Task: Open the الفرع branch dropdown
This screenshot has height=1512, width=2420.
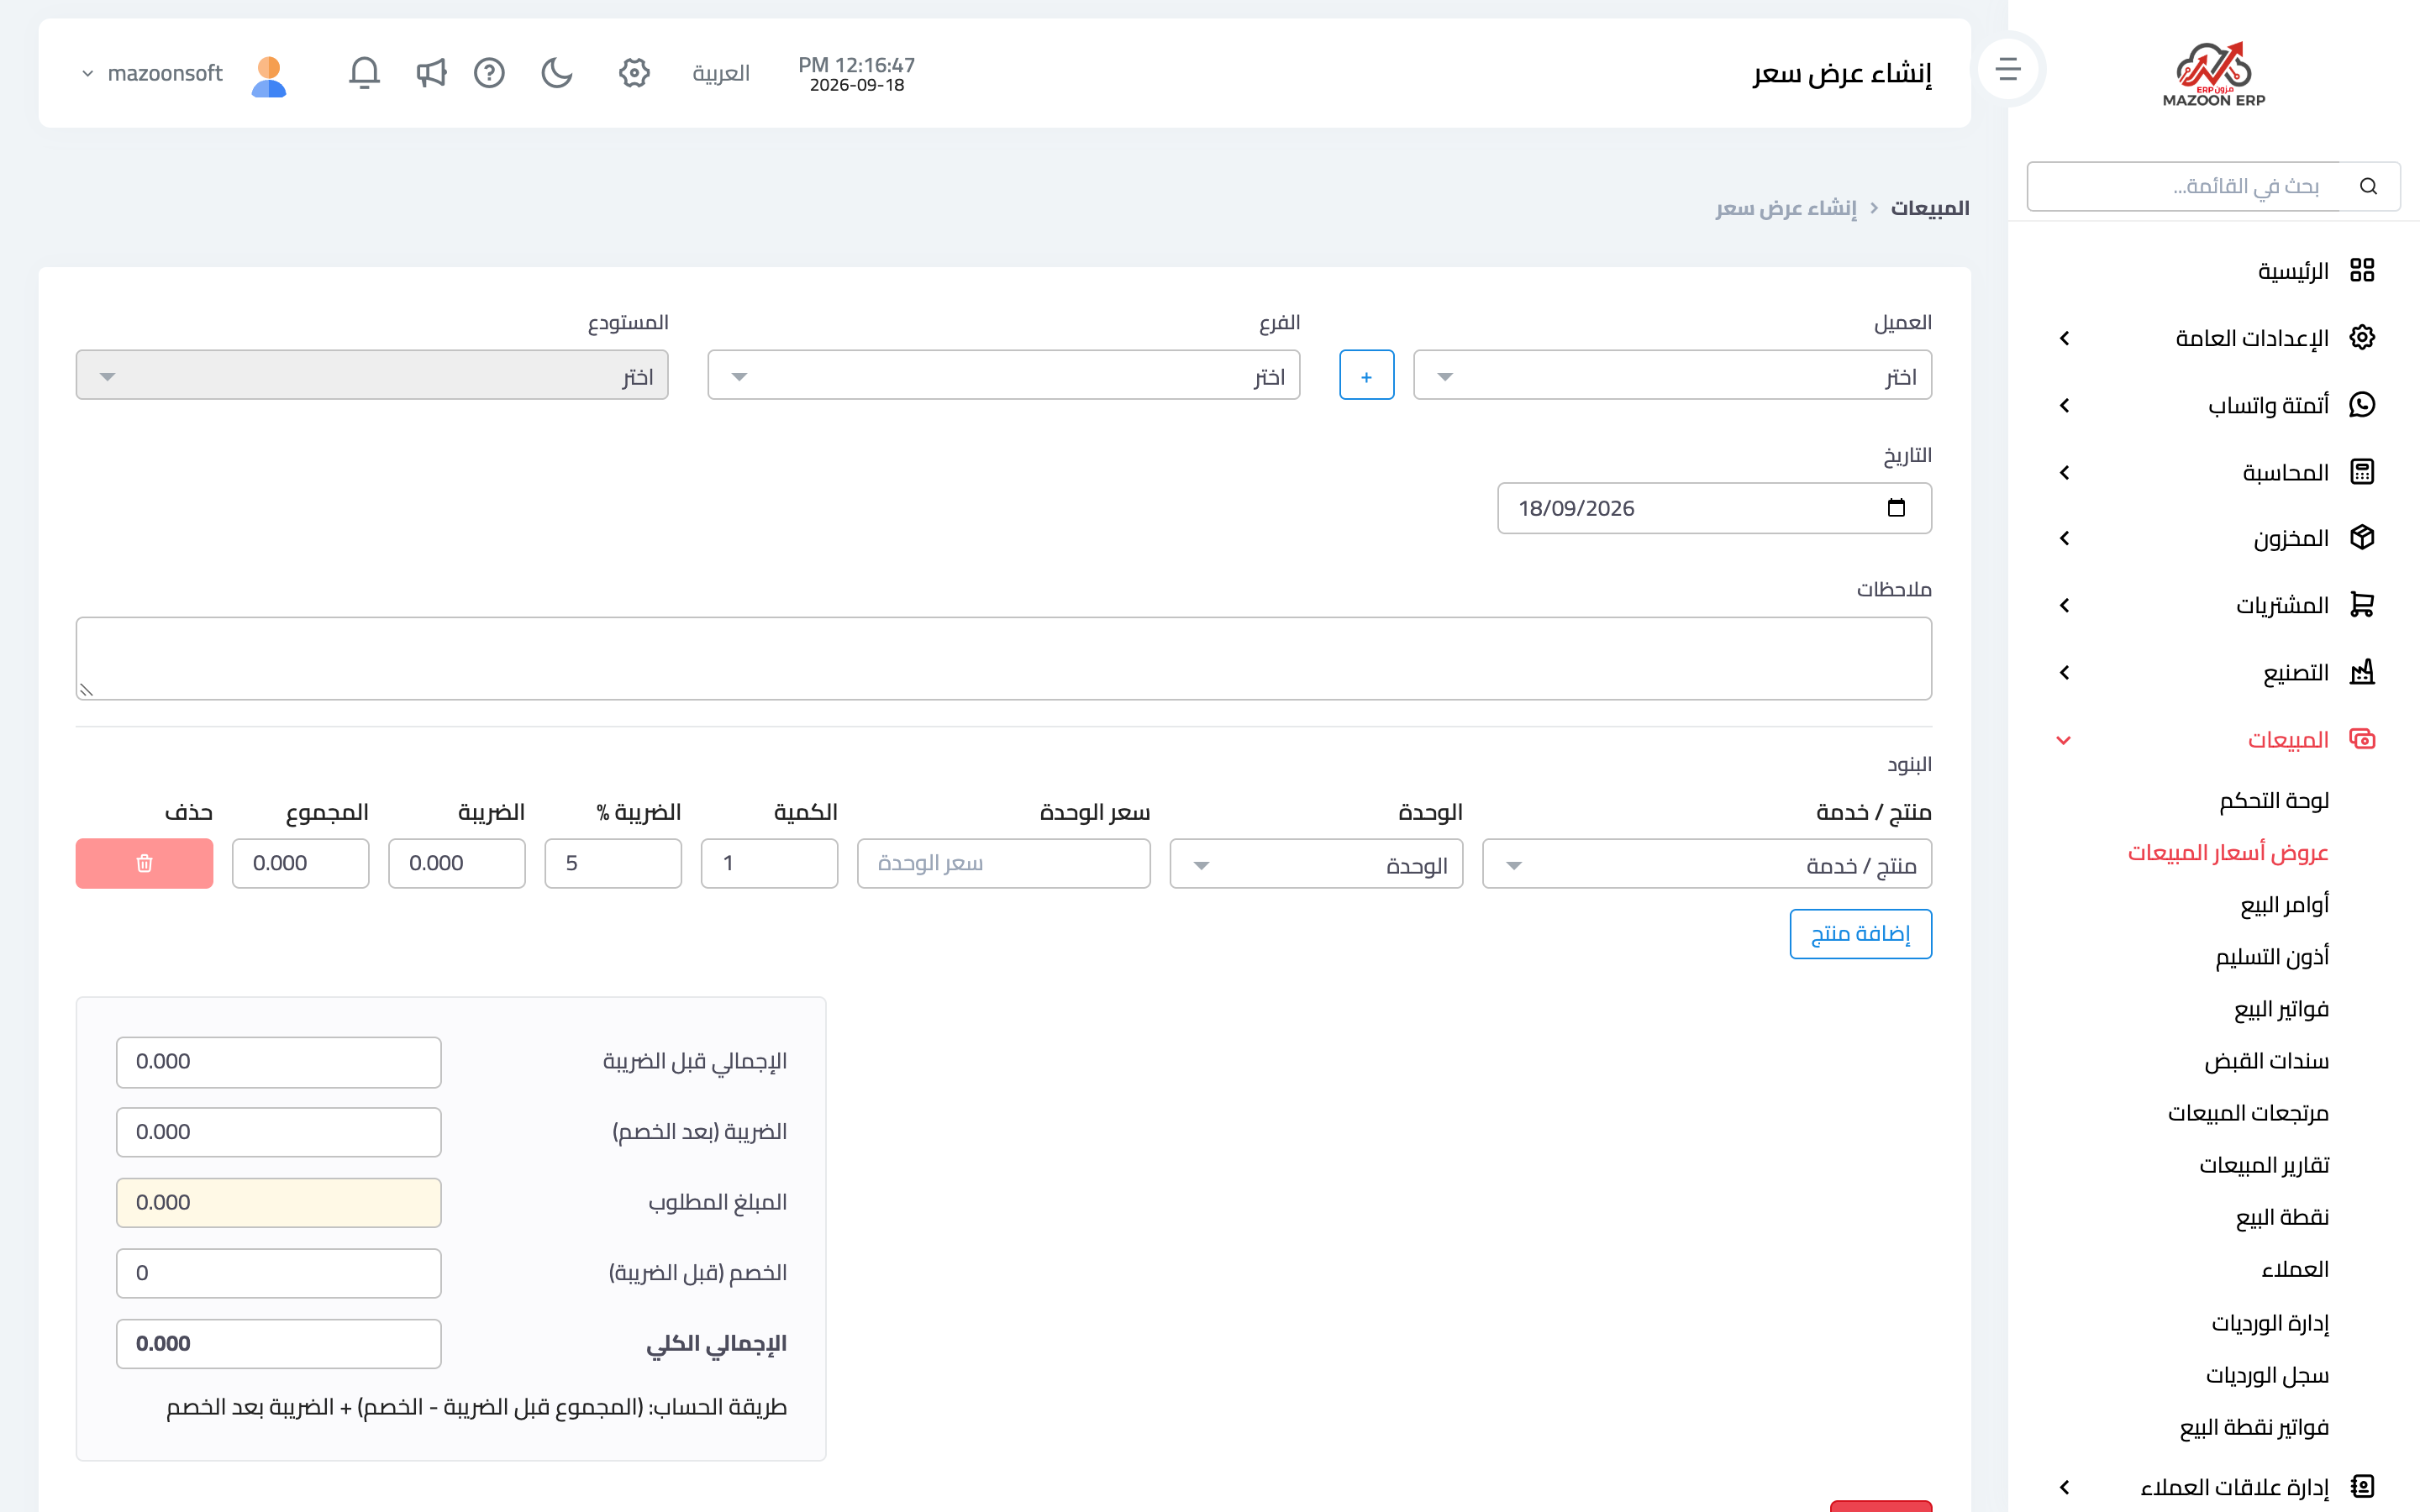Action: tap(1003, 375)
